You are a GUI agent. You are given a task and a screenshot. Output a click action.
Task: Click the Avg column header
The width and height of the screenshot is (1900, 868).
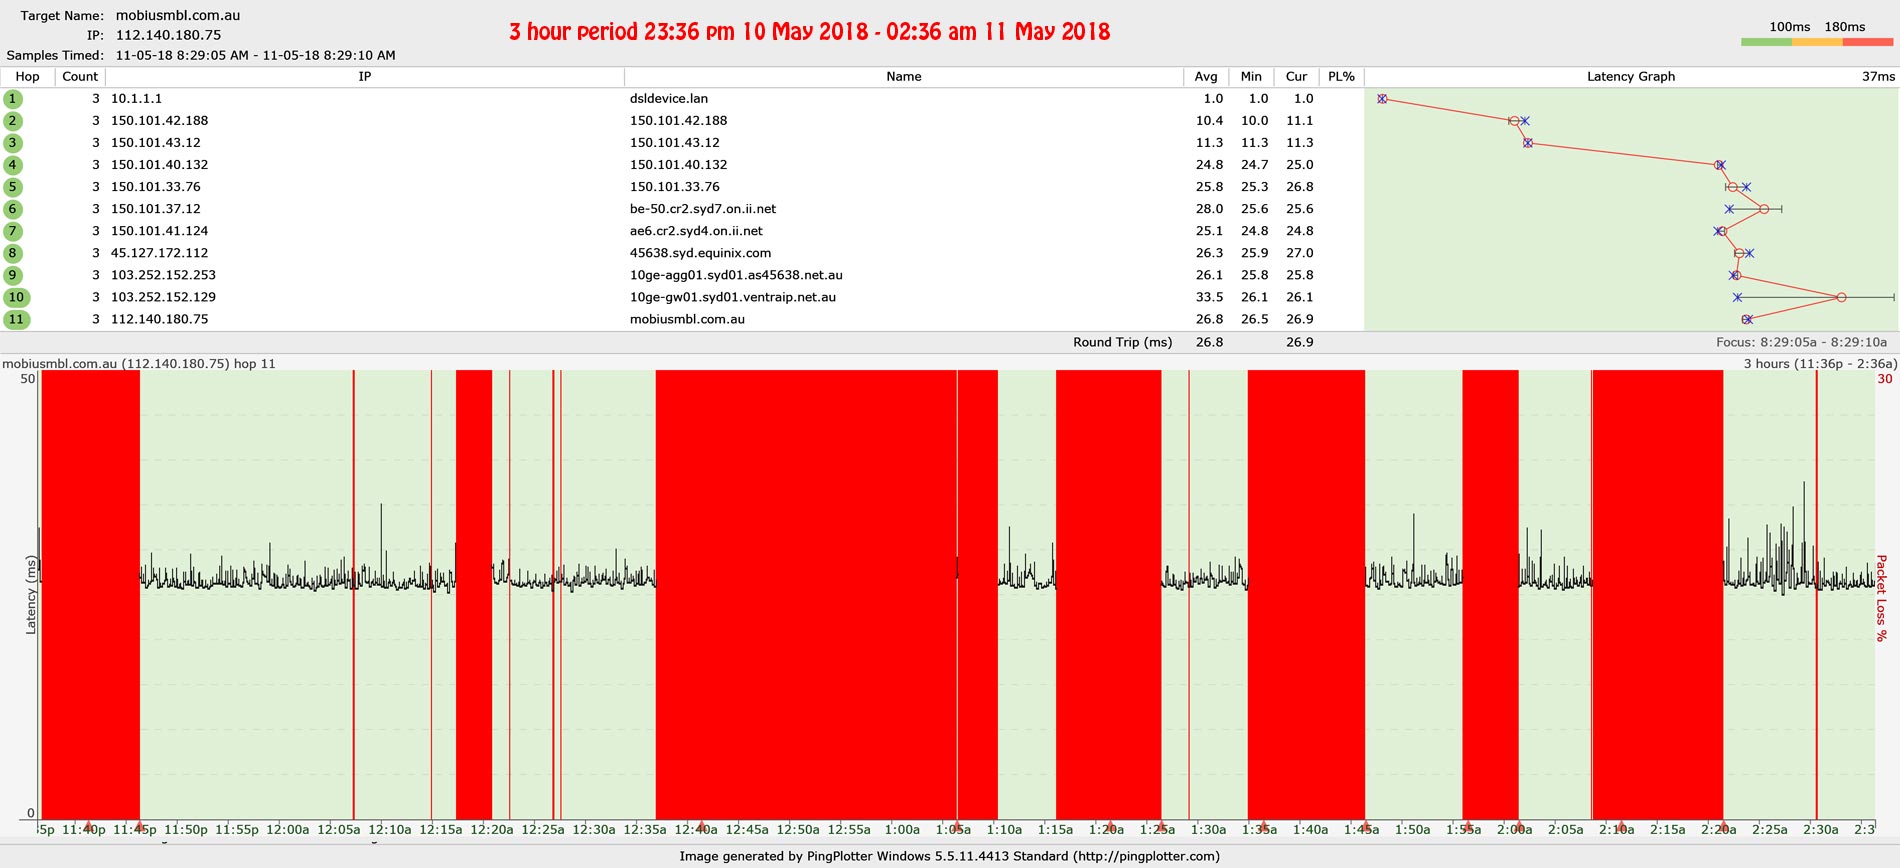tap(1206, 77)
